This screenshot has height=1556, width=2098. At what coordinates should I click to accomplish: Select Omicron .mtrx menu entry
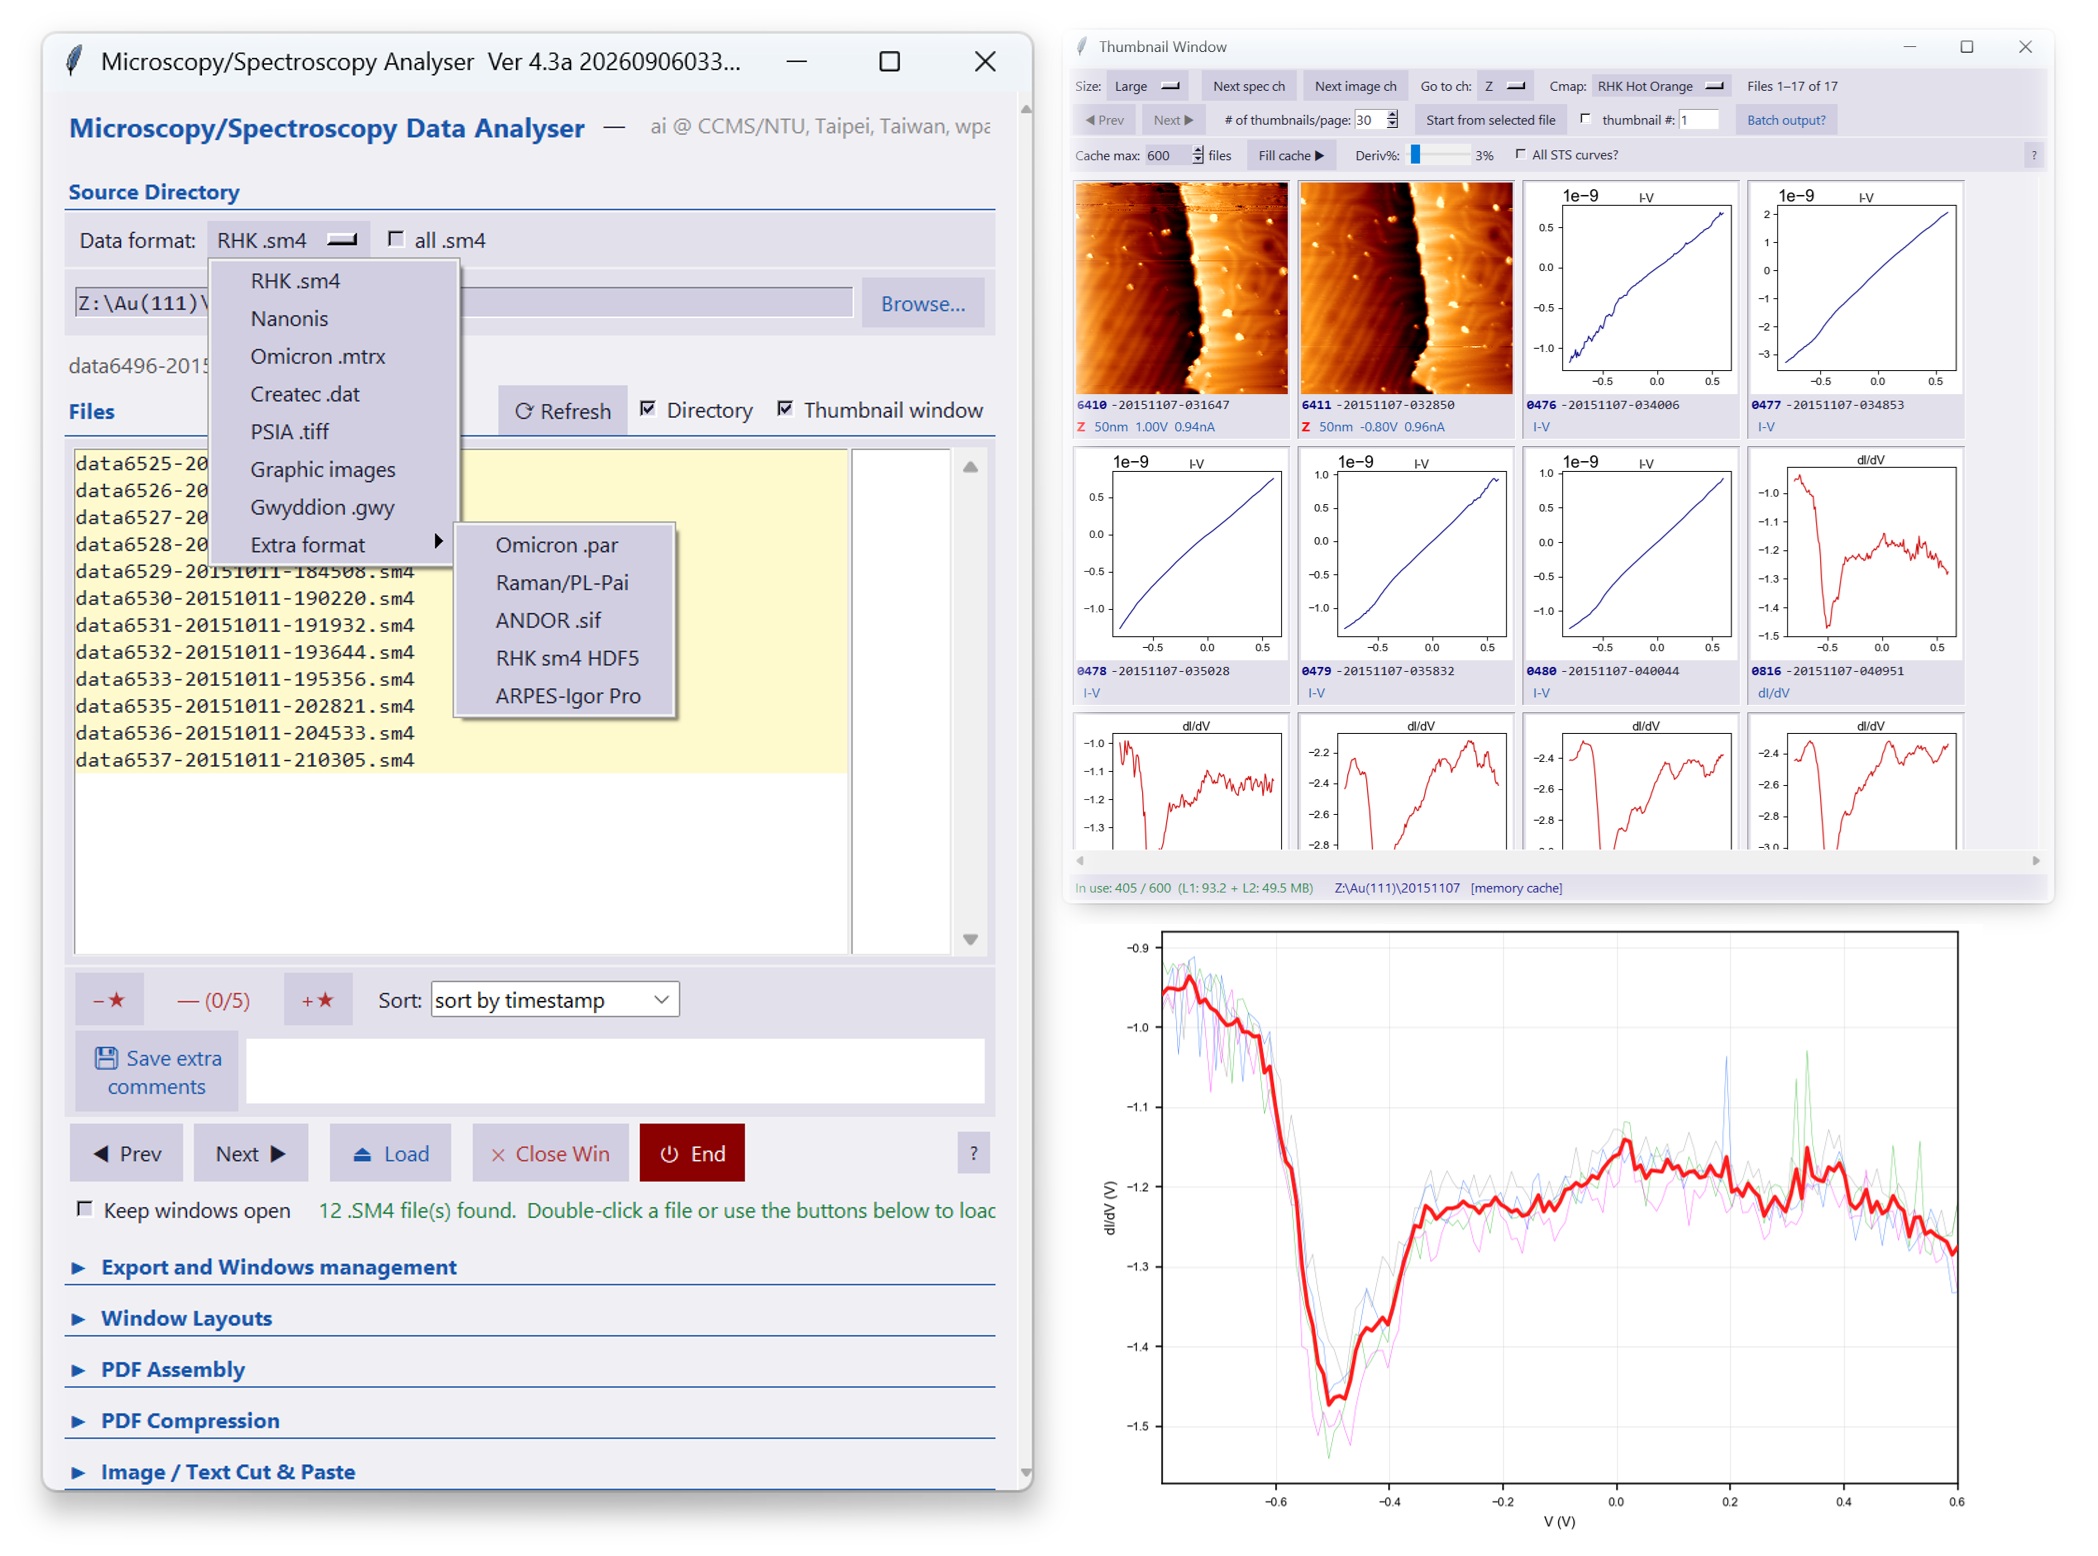coord(334,356)
